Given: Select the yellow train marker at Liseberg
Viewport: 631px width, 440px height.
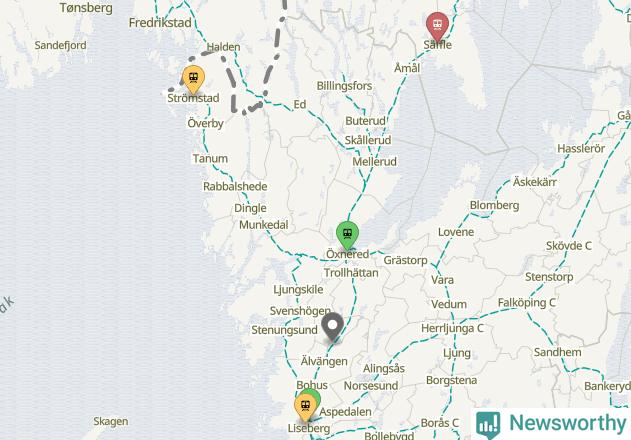Looking at the screenshot, I should click(x=305, y=408).
